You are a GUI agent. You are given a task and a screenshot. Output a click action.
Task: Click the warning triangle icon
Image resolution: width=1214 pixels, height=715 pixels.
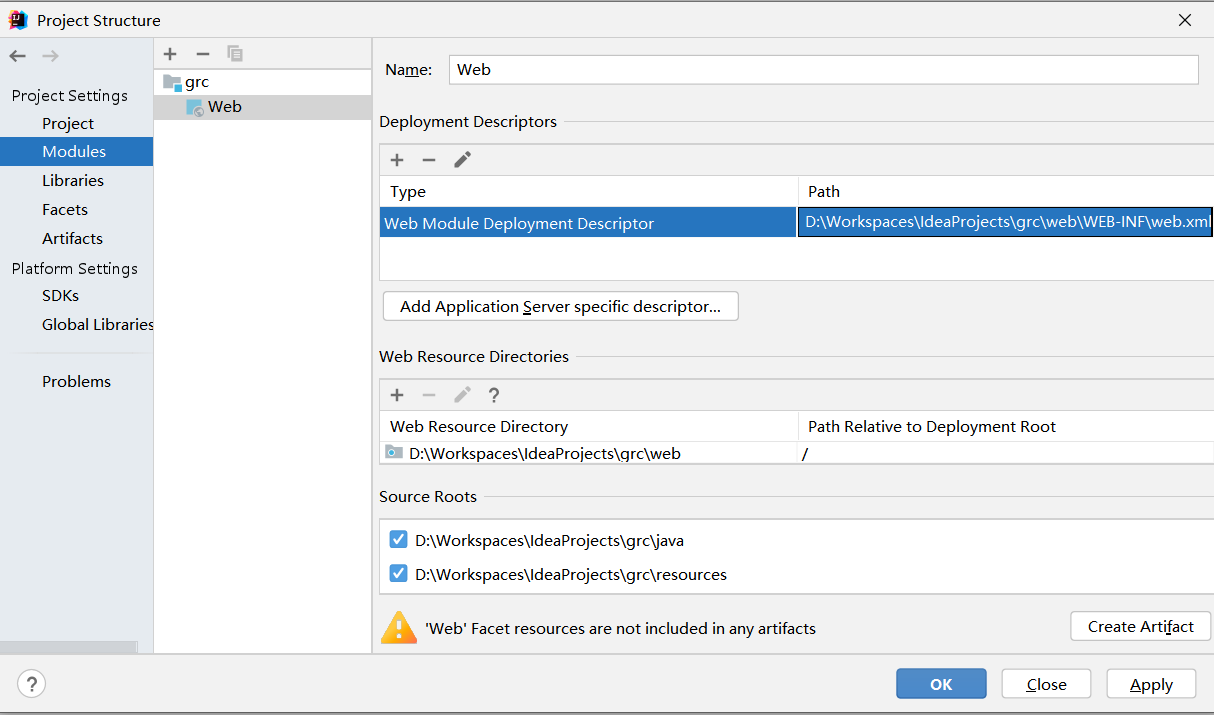coord(398,627)
